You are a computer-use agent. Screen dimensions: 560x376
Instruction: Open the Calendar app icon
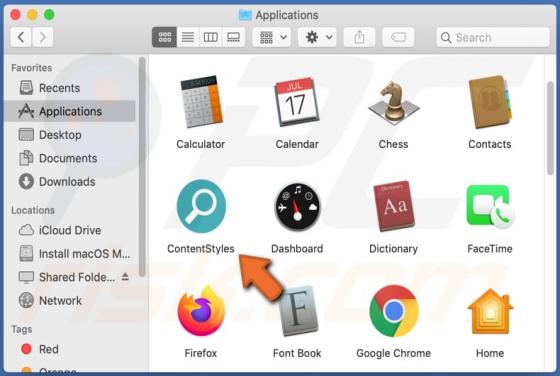297,101
